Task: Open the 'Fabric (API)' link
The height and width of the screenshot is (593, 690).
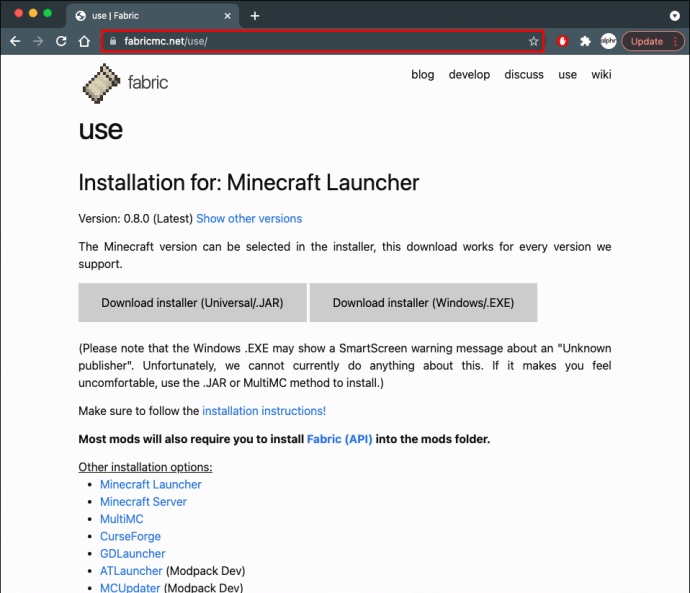Action: click(339, 439)
